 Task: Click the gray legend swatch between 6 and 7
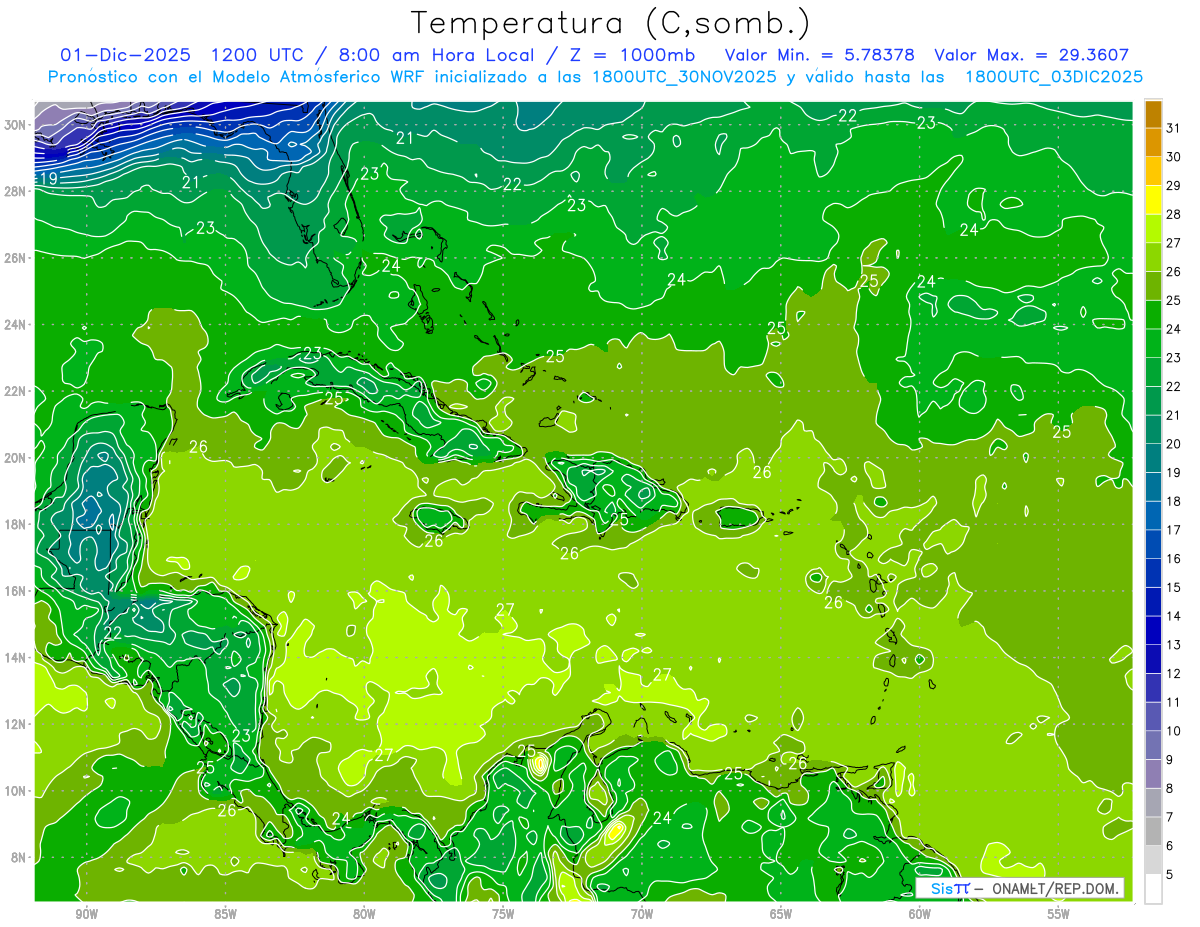(1154, 831)
